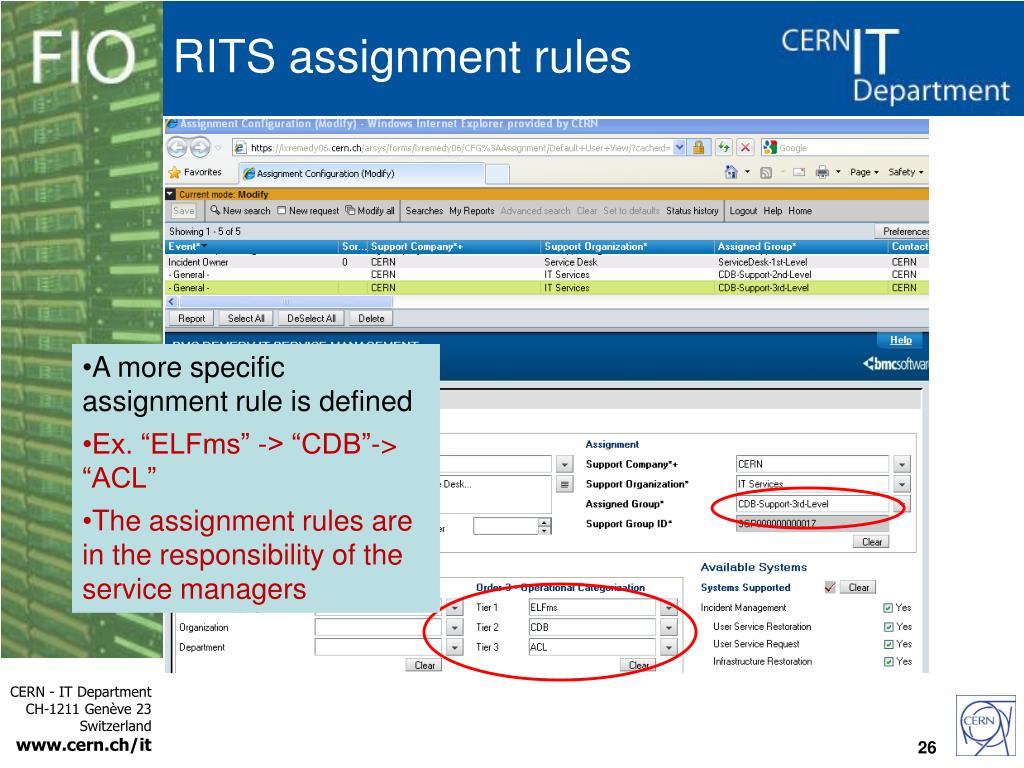Click the browser Forward arrow
The height and width of the screenshot is (768, 1024).
point(200,148)
